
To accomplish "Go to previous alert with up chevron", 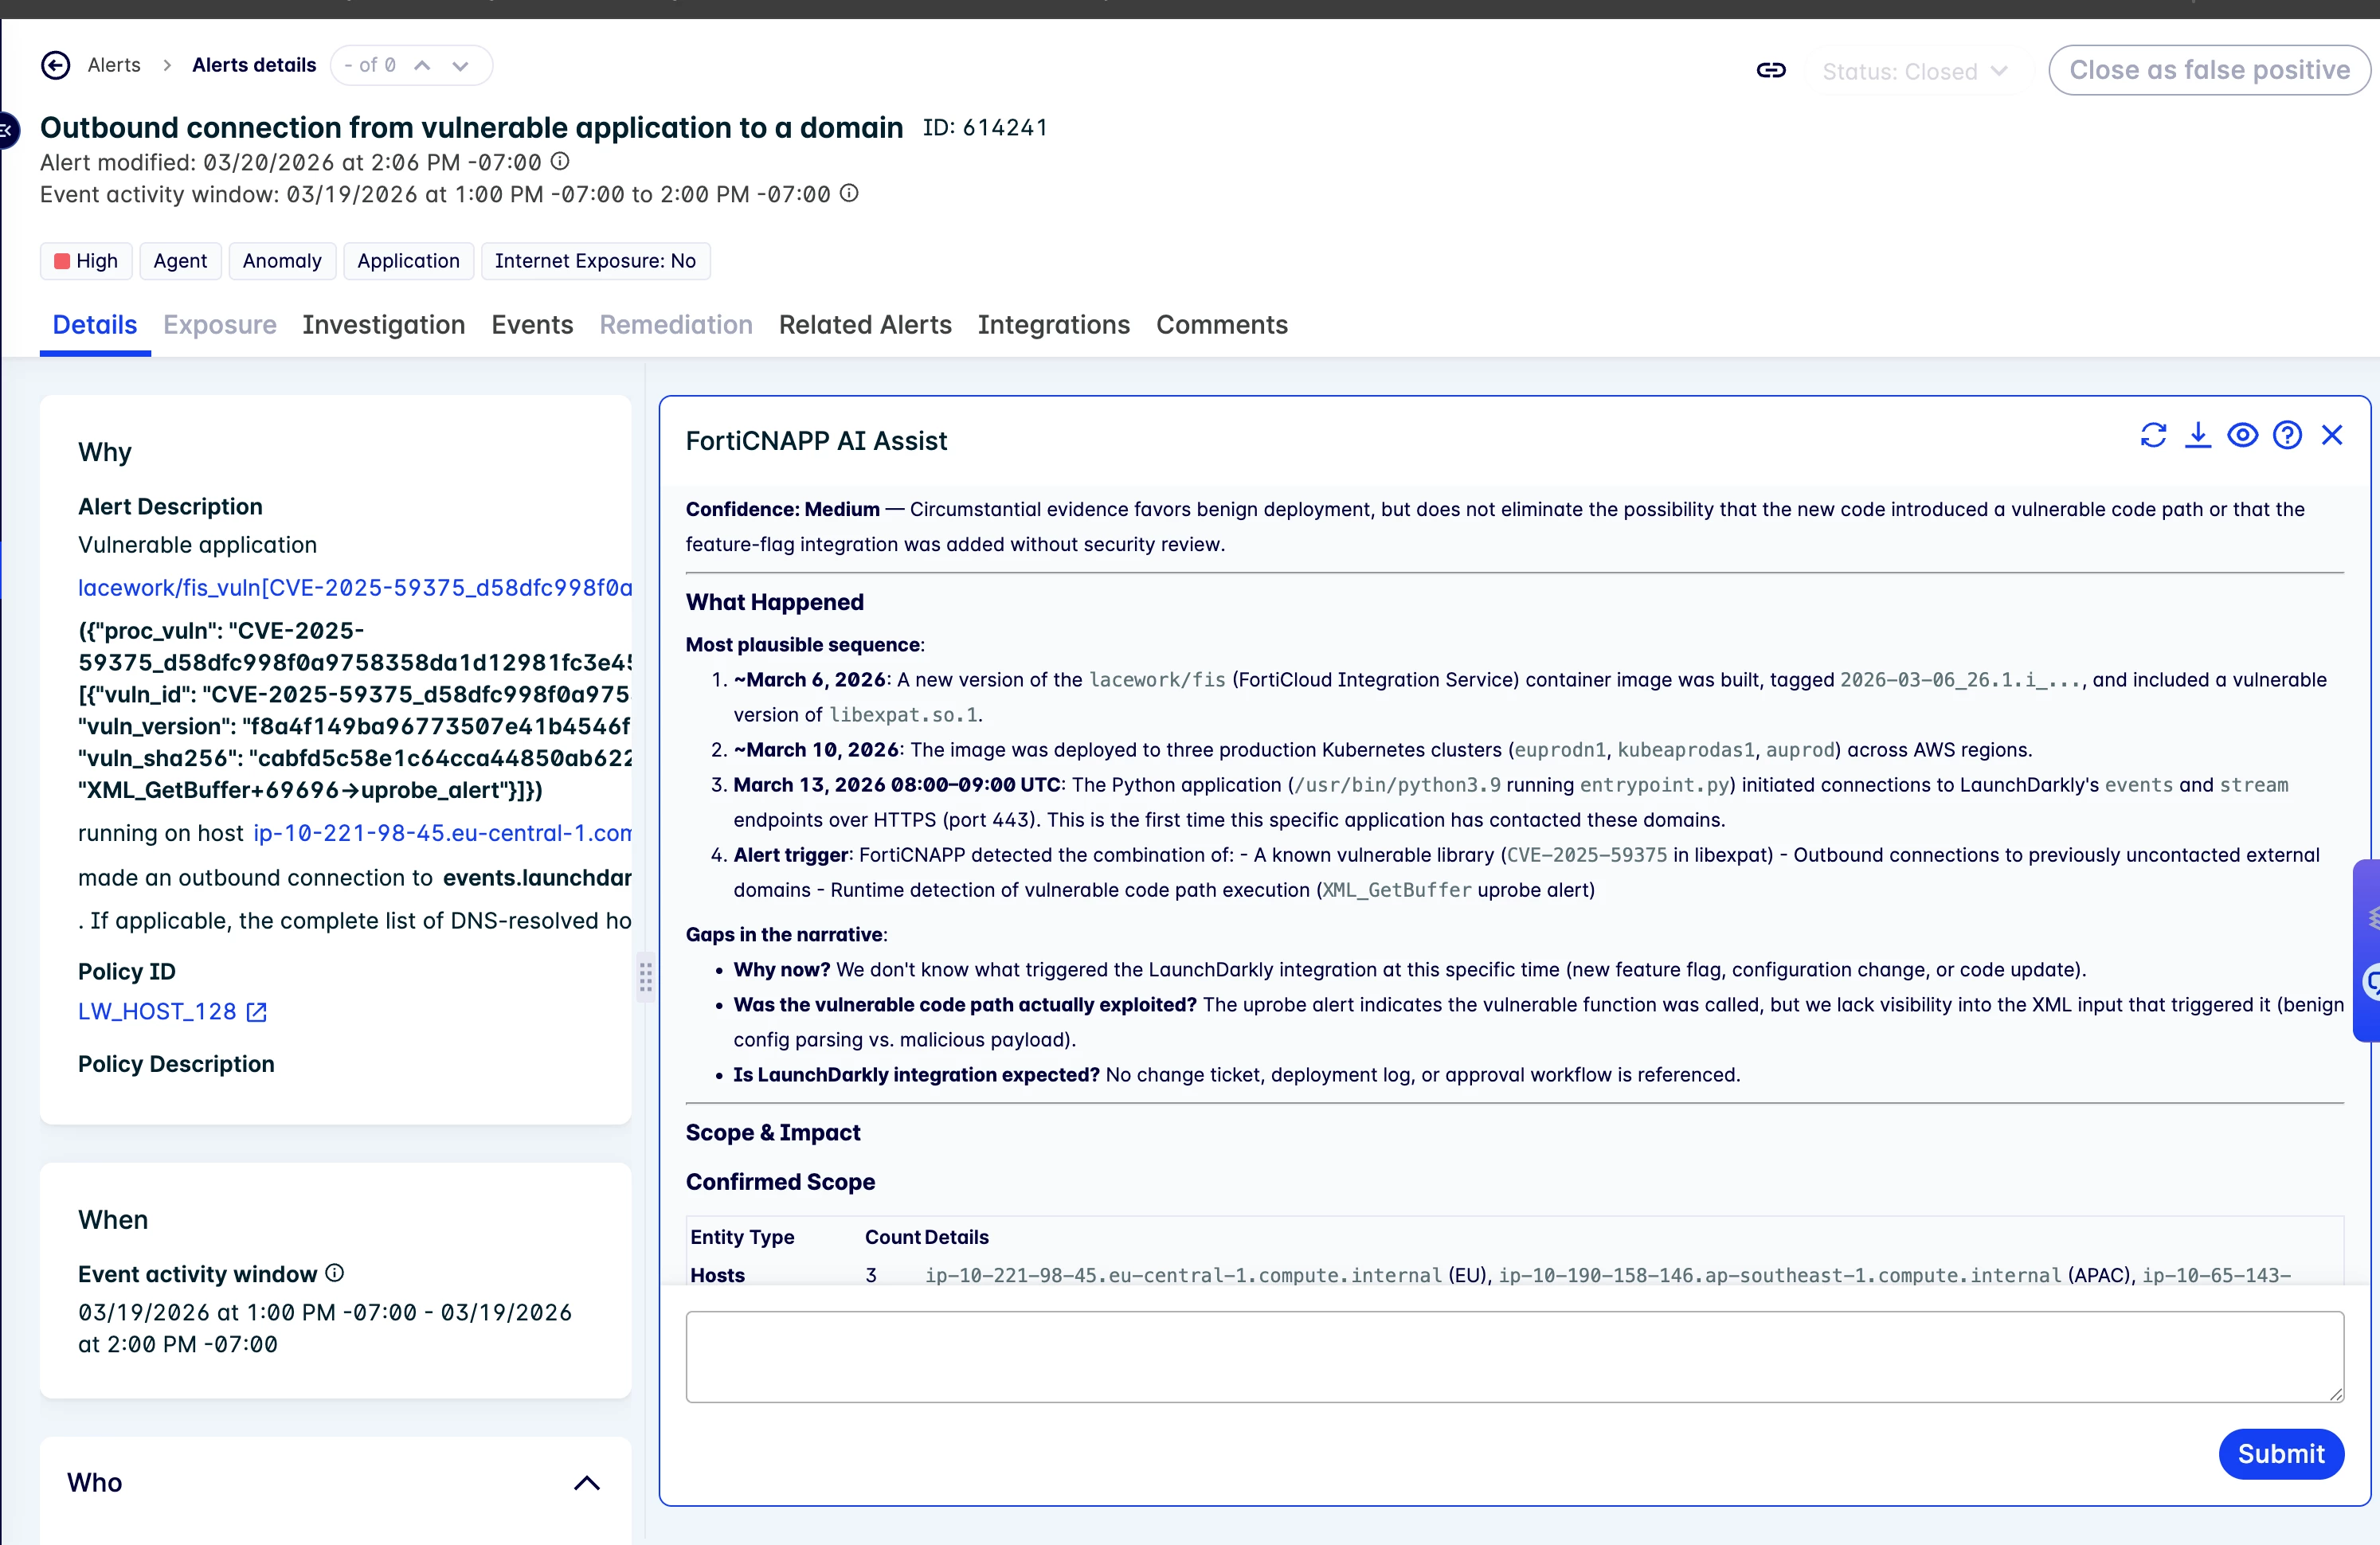I will 422,65.
